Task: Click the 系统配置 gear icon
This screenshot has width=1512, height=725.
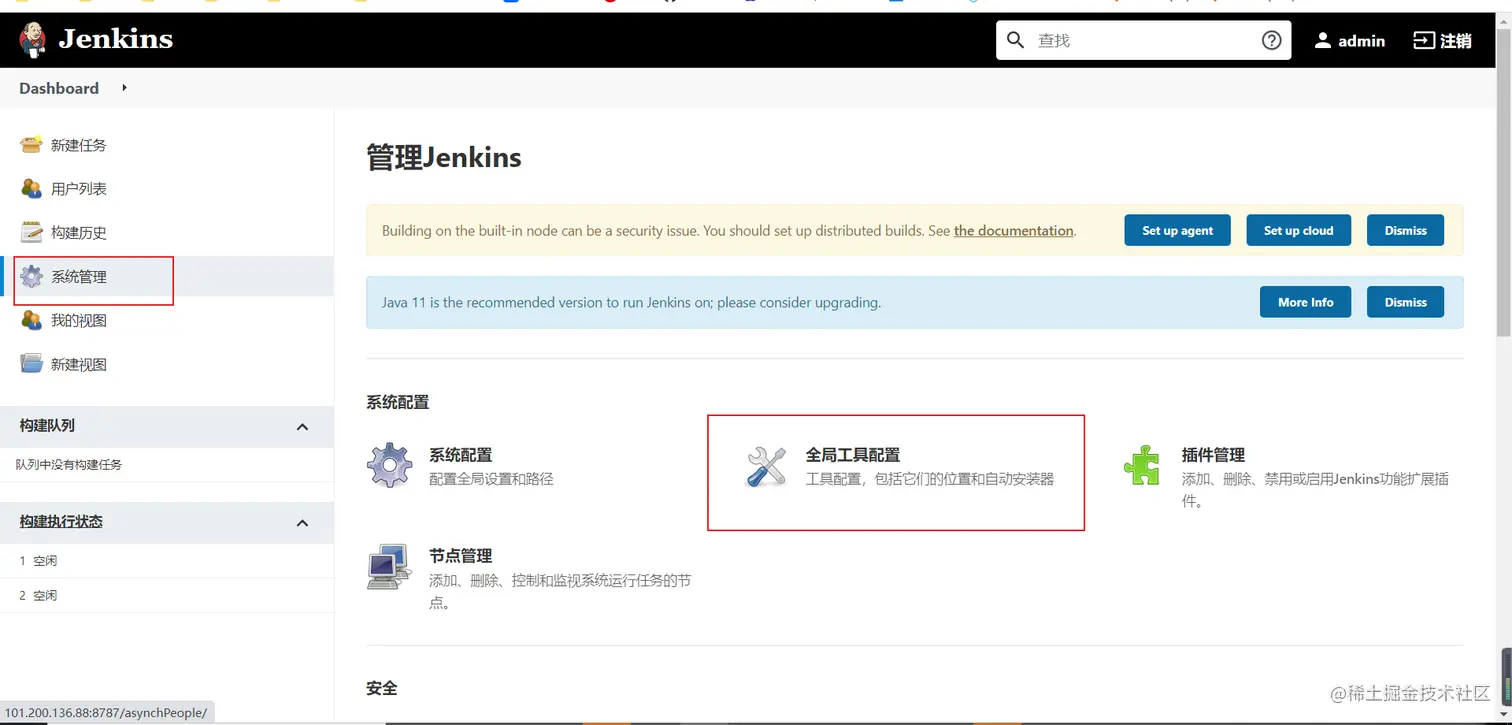Action: [389, 466]
